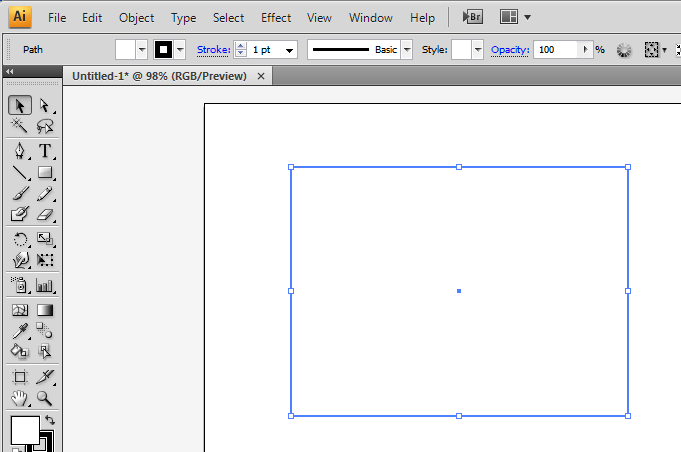Open the Type menu
This screenshot has height=452, width=681.
183,18
